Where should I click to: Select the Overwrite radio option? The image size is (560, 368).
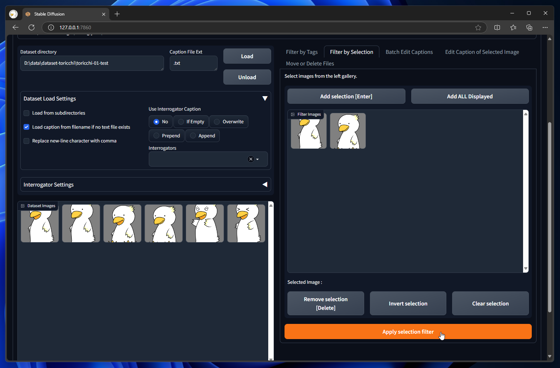point(229,122)
